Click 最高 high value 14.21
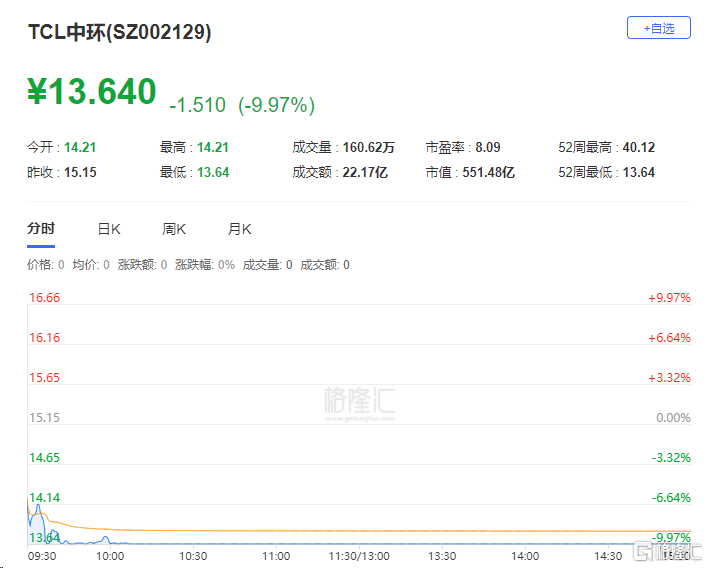Screen dimensions: 708x568 [x=213, y=147]
